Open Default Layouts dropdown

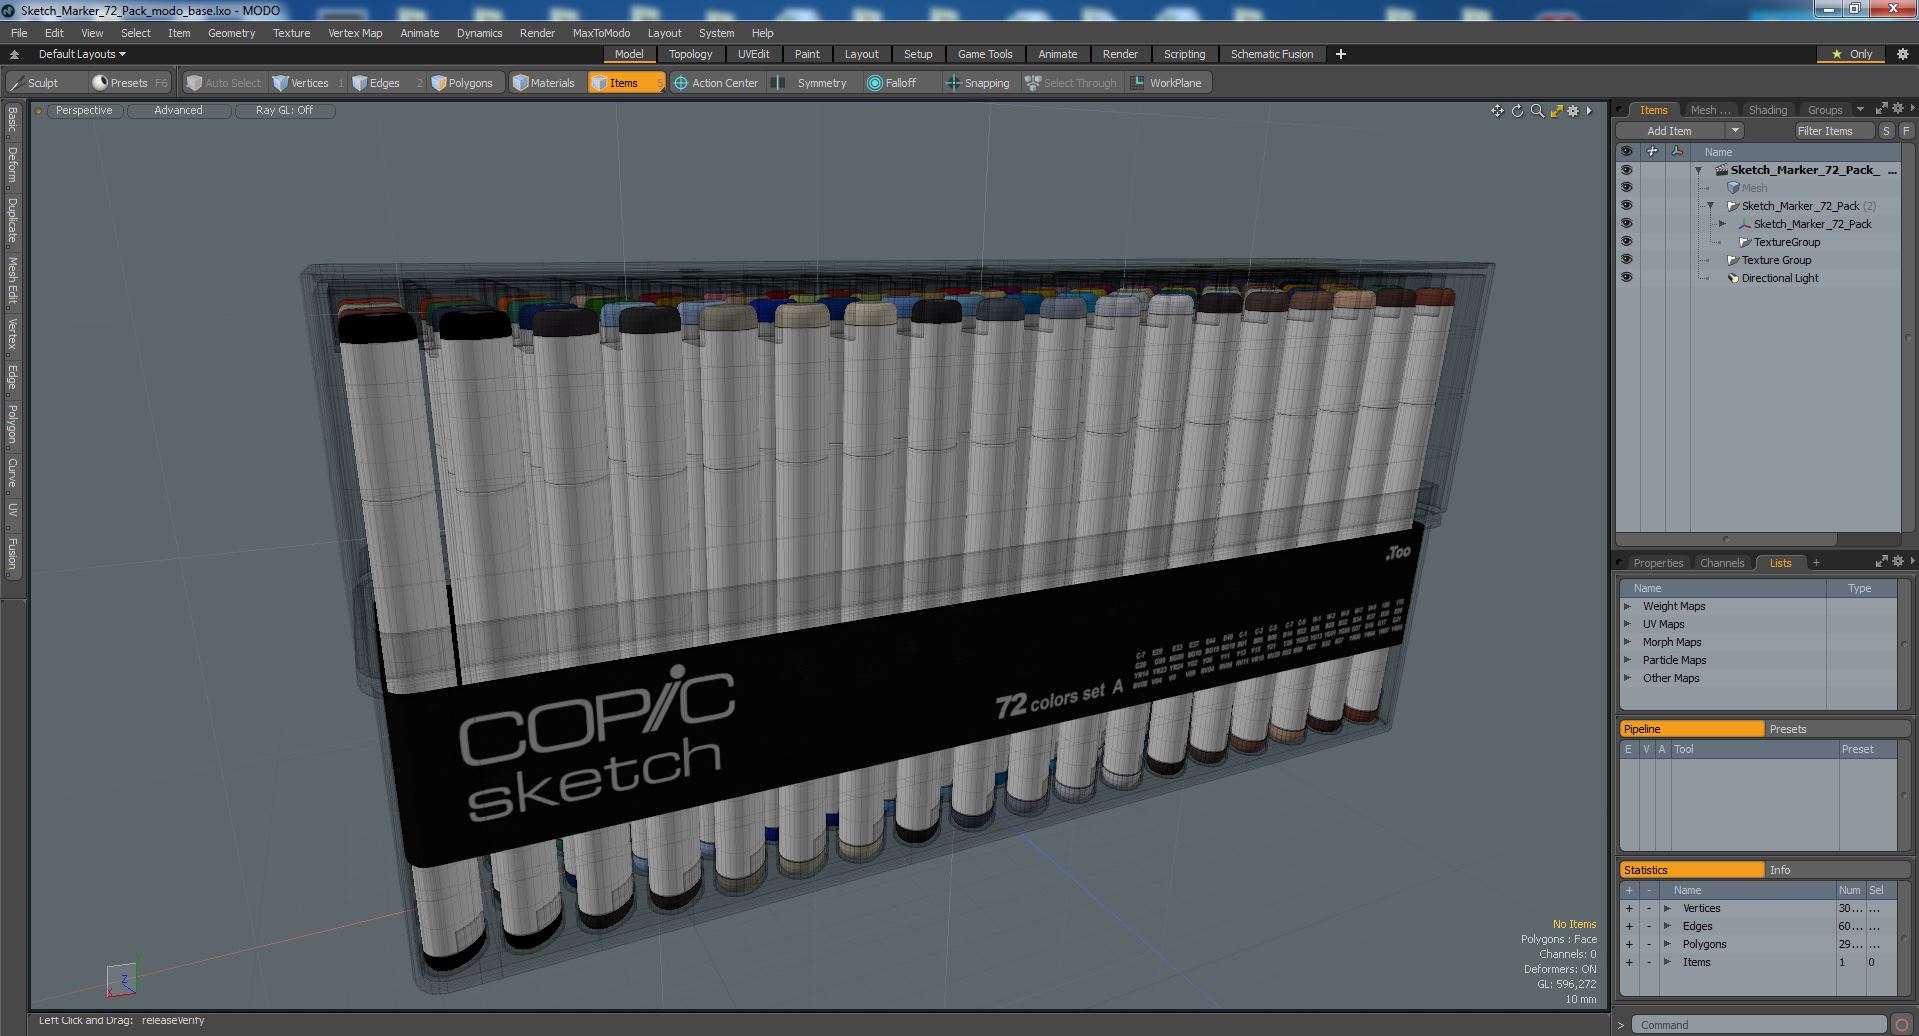82,54
